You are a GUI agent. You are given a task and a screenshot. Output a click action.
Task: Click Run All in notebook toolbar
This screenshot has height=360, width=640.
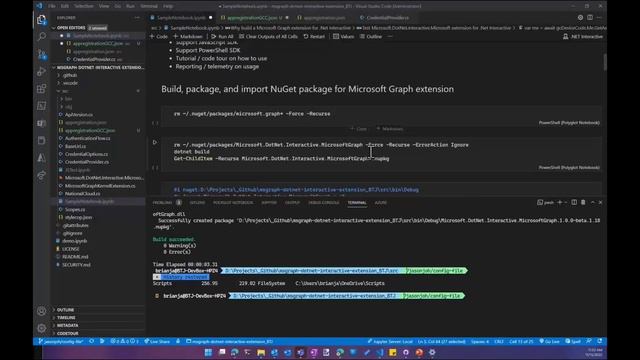click(x=222, y=36)
